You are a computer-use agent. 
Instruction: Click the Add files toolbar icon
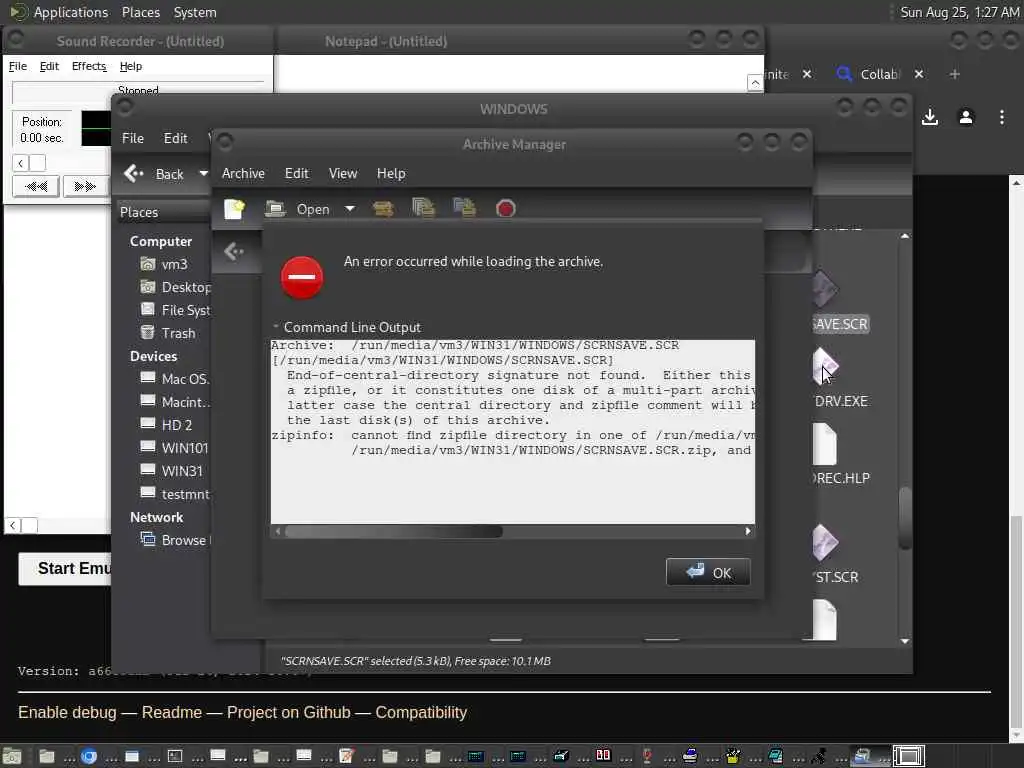point(424,208)
